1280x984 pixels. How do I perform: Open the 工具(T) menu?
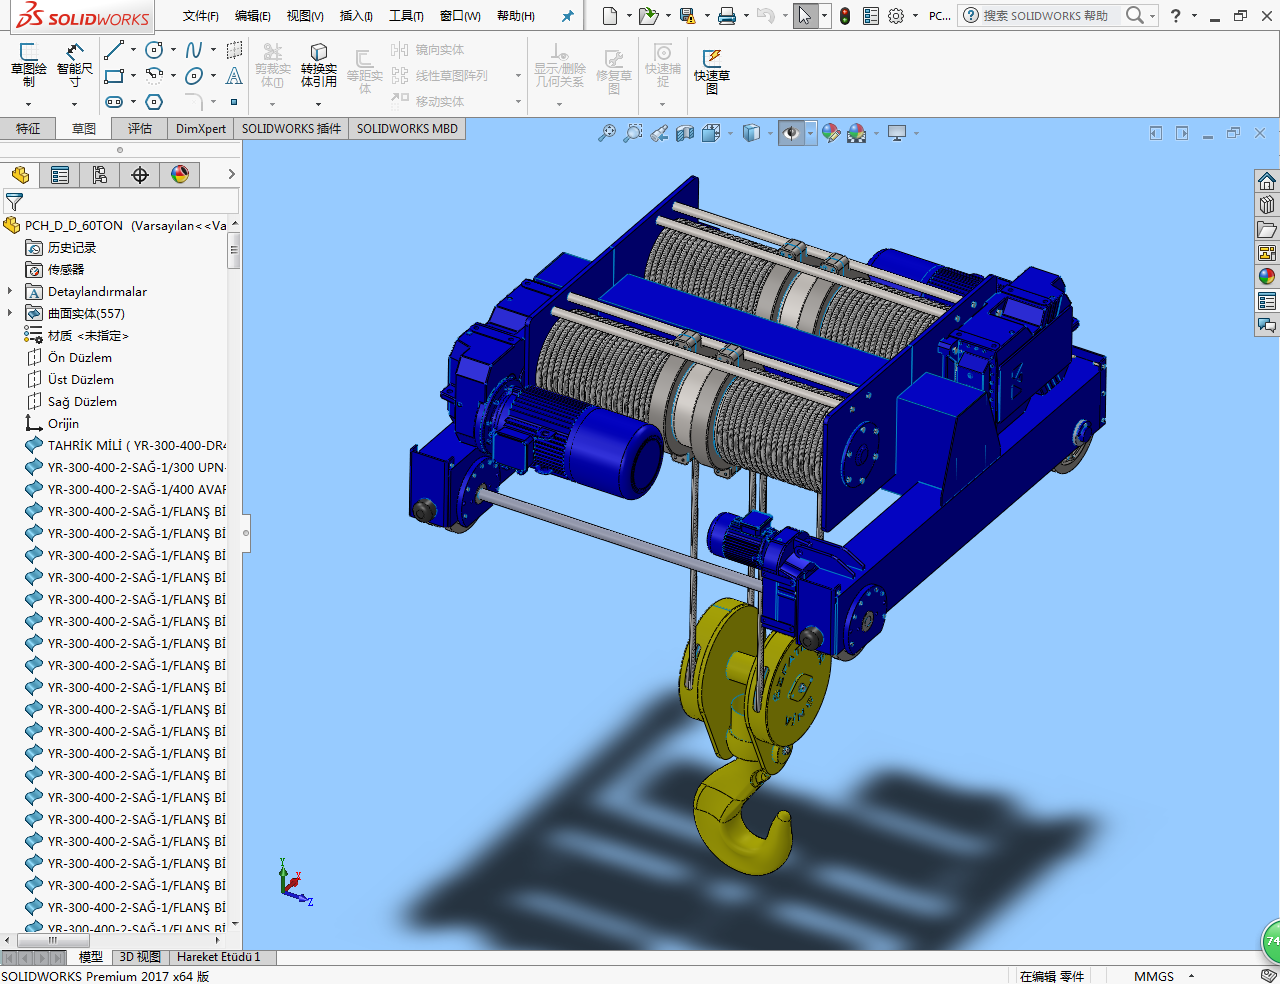tap(406, 16)
